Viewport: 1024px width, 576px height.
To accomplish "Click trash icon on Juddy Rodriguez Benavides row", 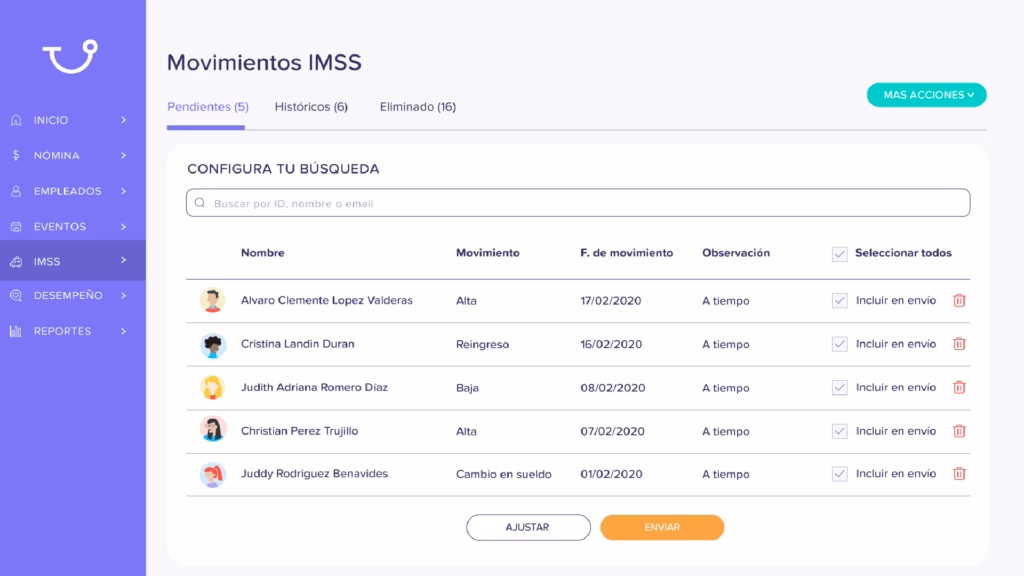I will point(959,473).
